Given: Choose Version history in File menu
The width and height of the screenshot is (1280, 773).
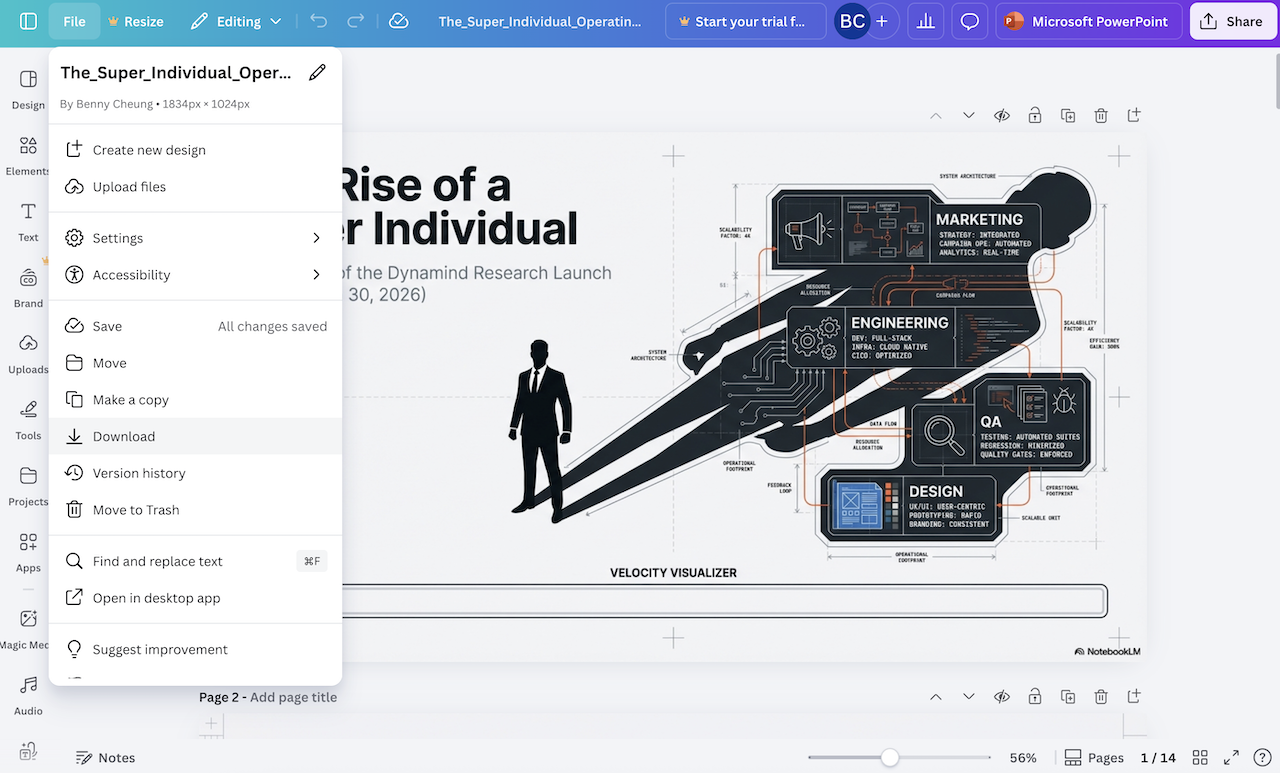Looking at the screenshot, I should tap(139, 473).
